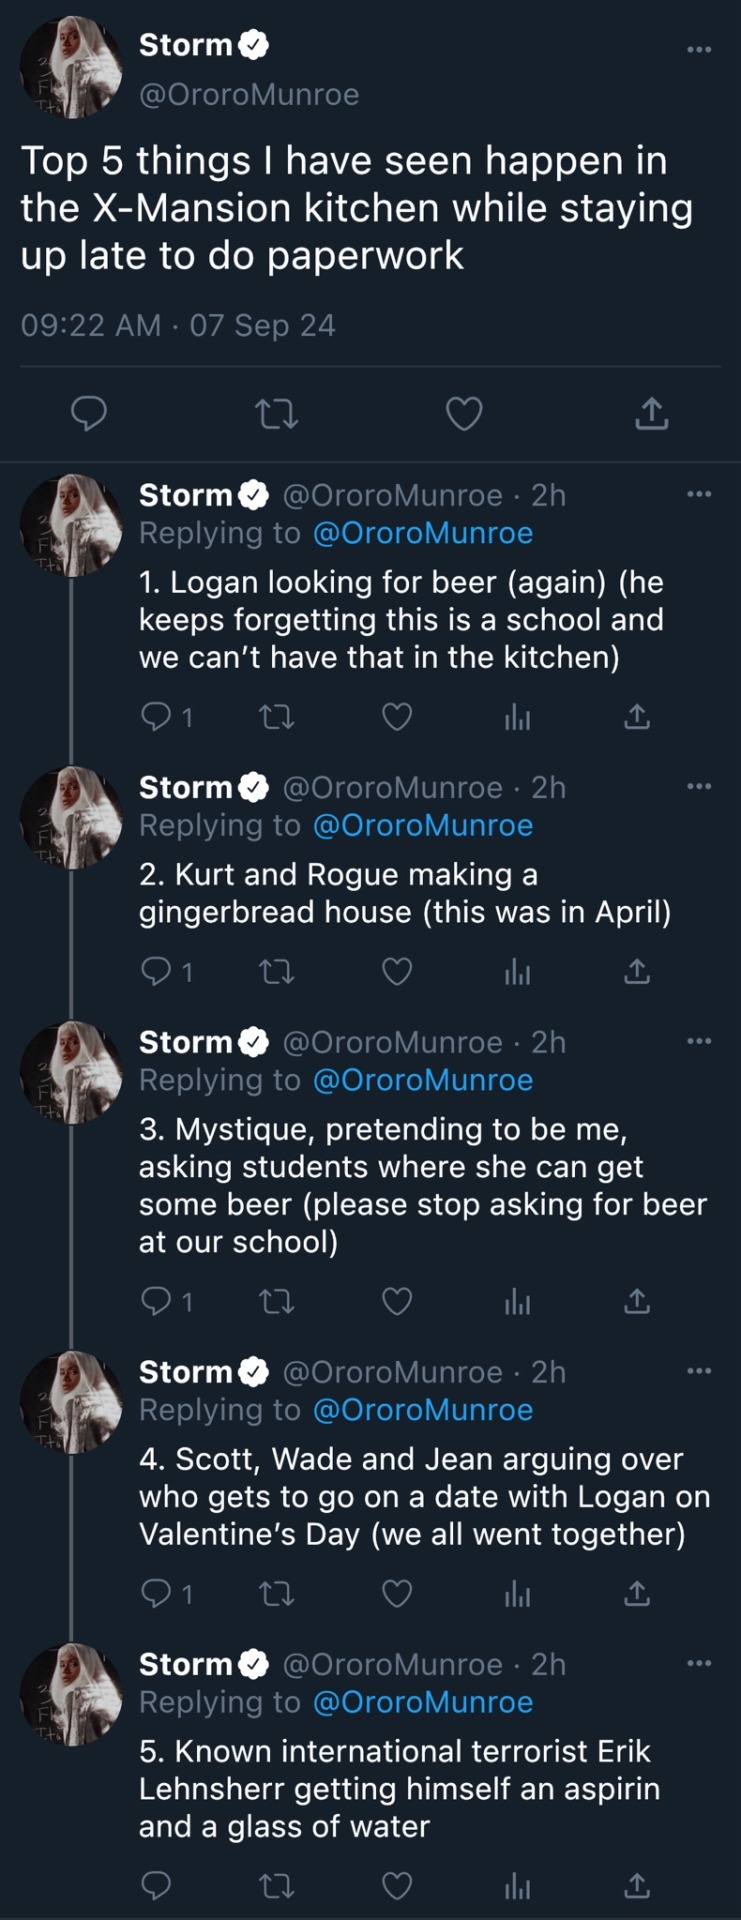Open more options on the gingerbread house reply
Viewport: 741px width, 1920px height.
click(699, 787)
